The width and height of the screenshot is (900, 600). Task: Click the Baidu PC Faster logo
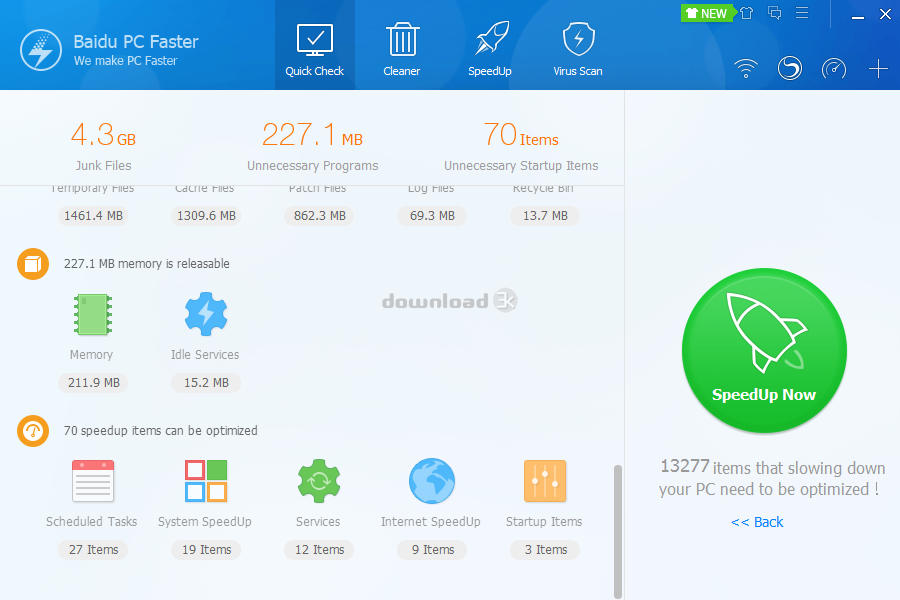tap(41, 50)
